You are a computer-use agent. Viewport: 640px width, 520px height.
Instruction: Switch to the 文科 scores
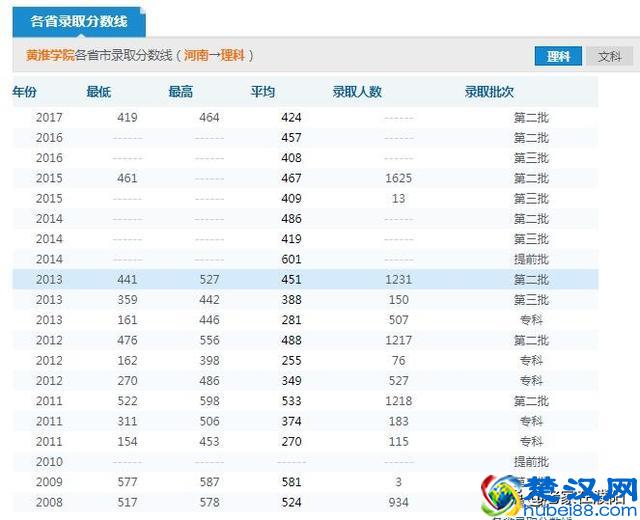[609, 56]
